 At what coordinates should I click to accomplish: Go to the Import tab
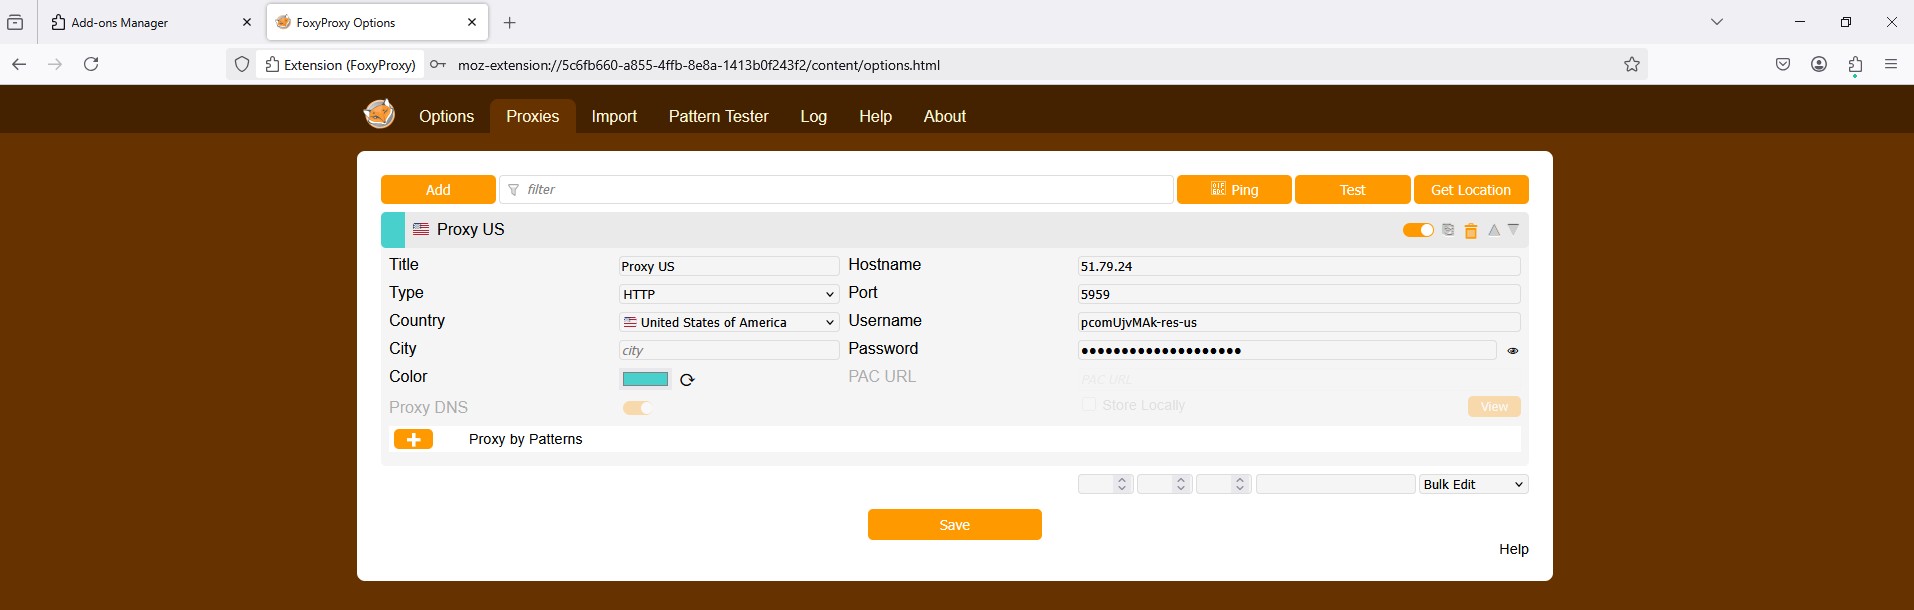point(614,117)
